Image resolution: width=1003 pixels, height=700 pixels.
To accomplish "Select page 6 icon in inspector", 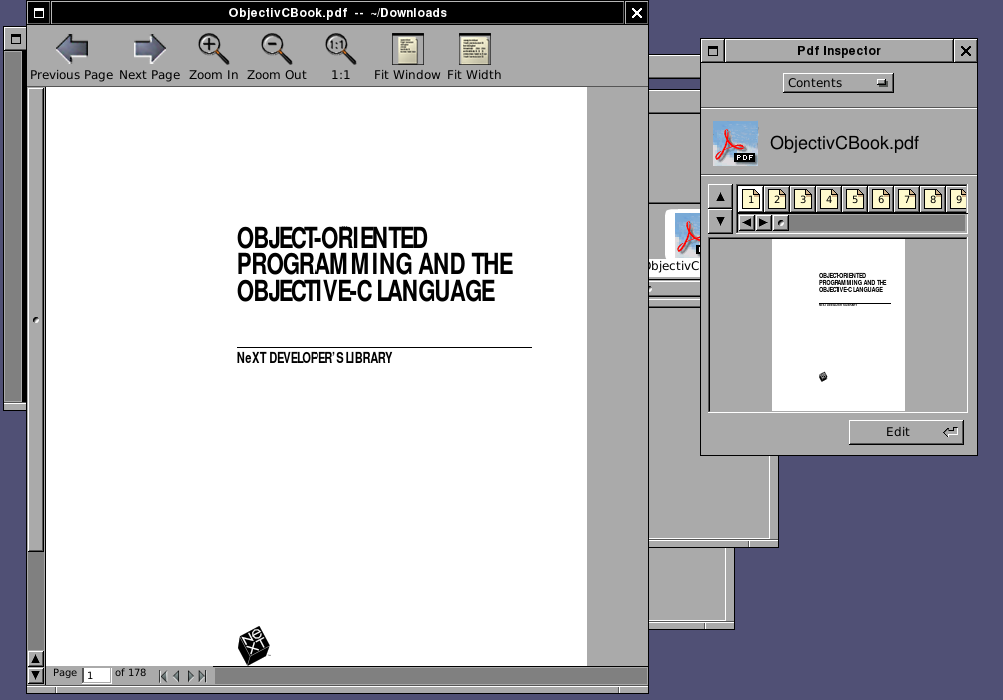I will click(x=881, y=199).
